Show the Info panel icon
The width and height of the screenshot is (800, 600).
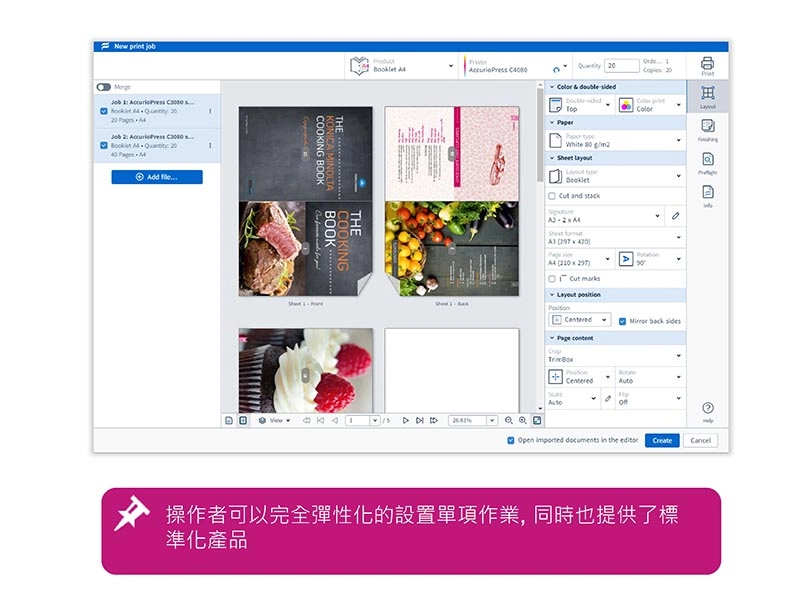click(707, 193)
